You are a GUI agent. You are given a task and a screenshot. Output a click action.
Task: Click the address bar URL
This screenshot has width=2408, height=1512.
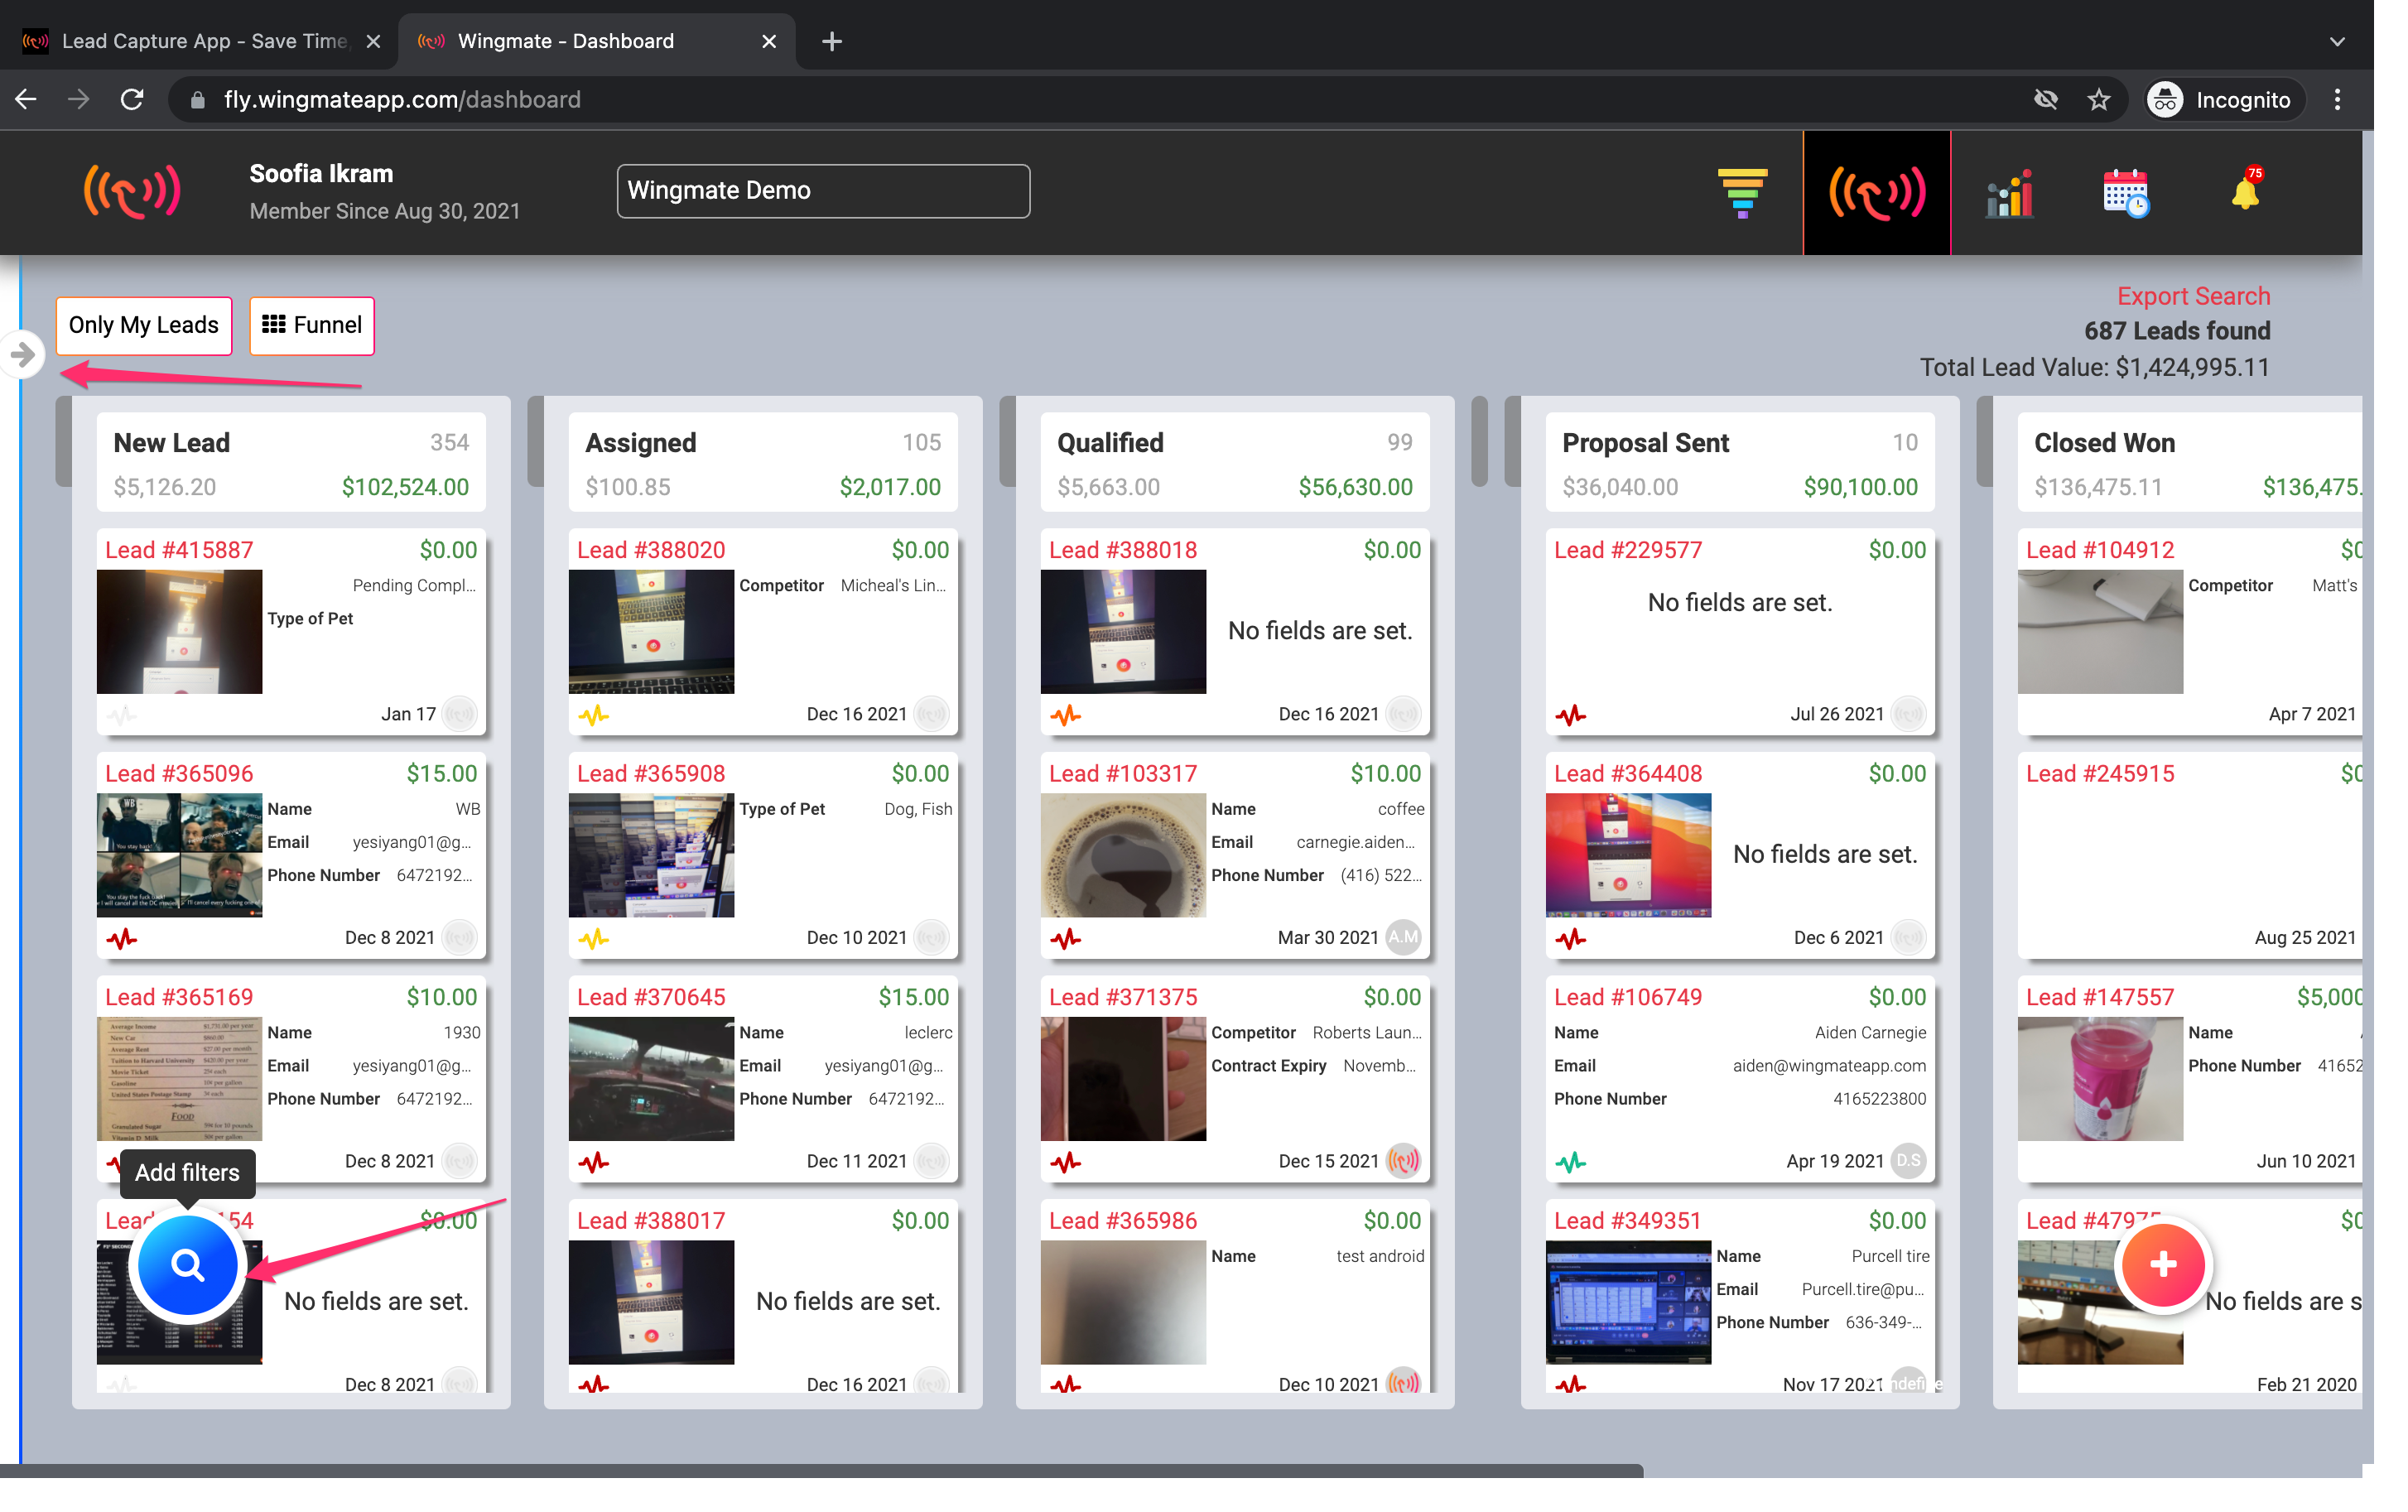pyautogui.click(x=402, y=100)
